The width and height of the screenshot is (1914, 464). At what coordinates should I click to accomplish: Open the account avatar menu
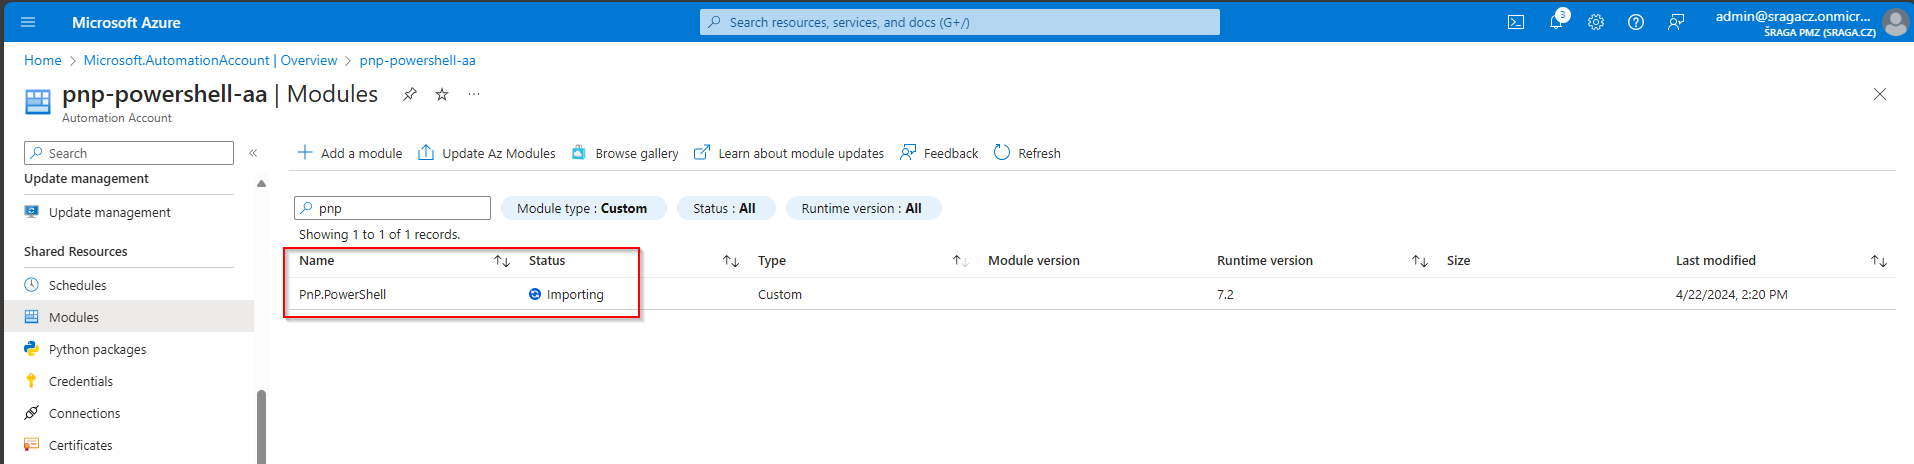tap(1895, 22)
